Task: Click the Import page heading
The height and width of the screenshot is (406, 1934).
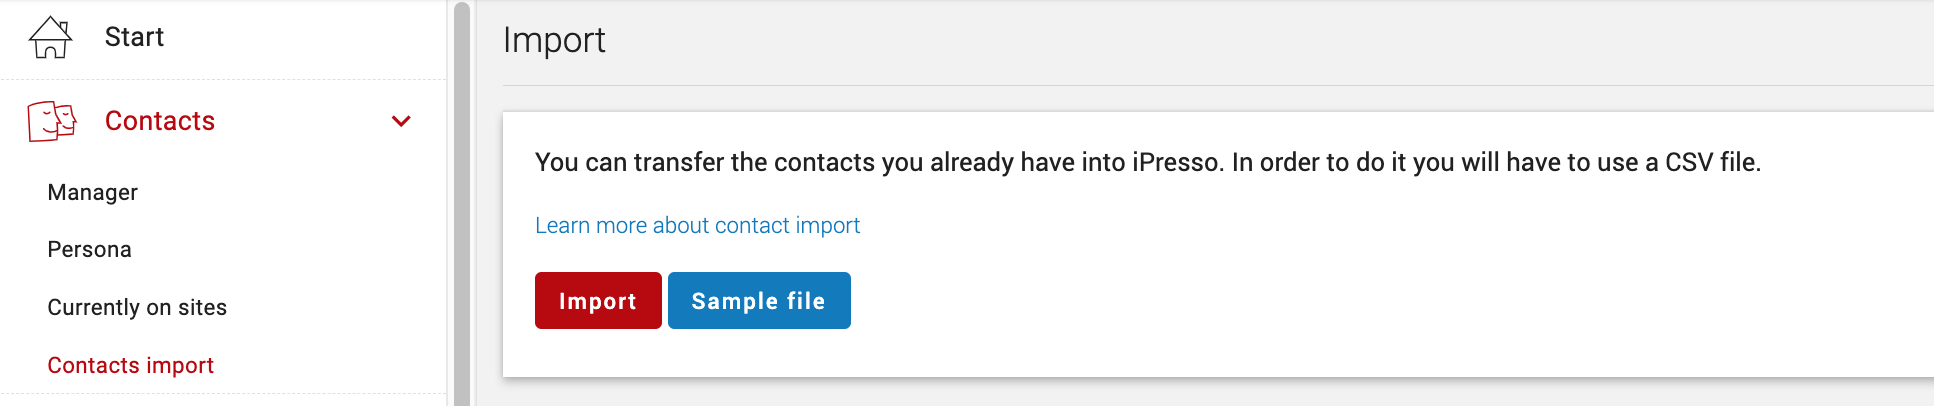Action: point(554,40)
